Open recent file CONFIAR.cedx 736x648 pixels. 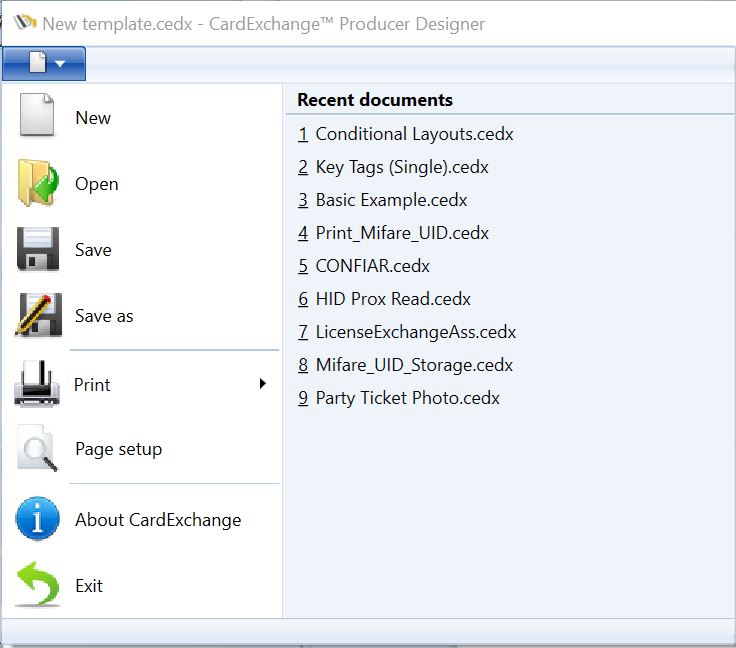[x=364, y=266]
